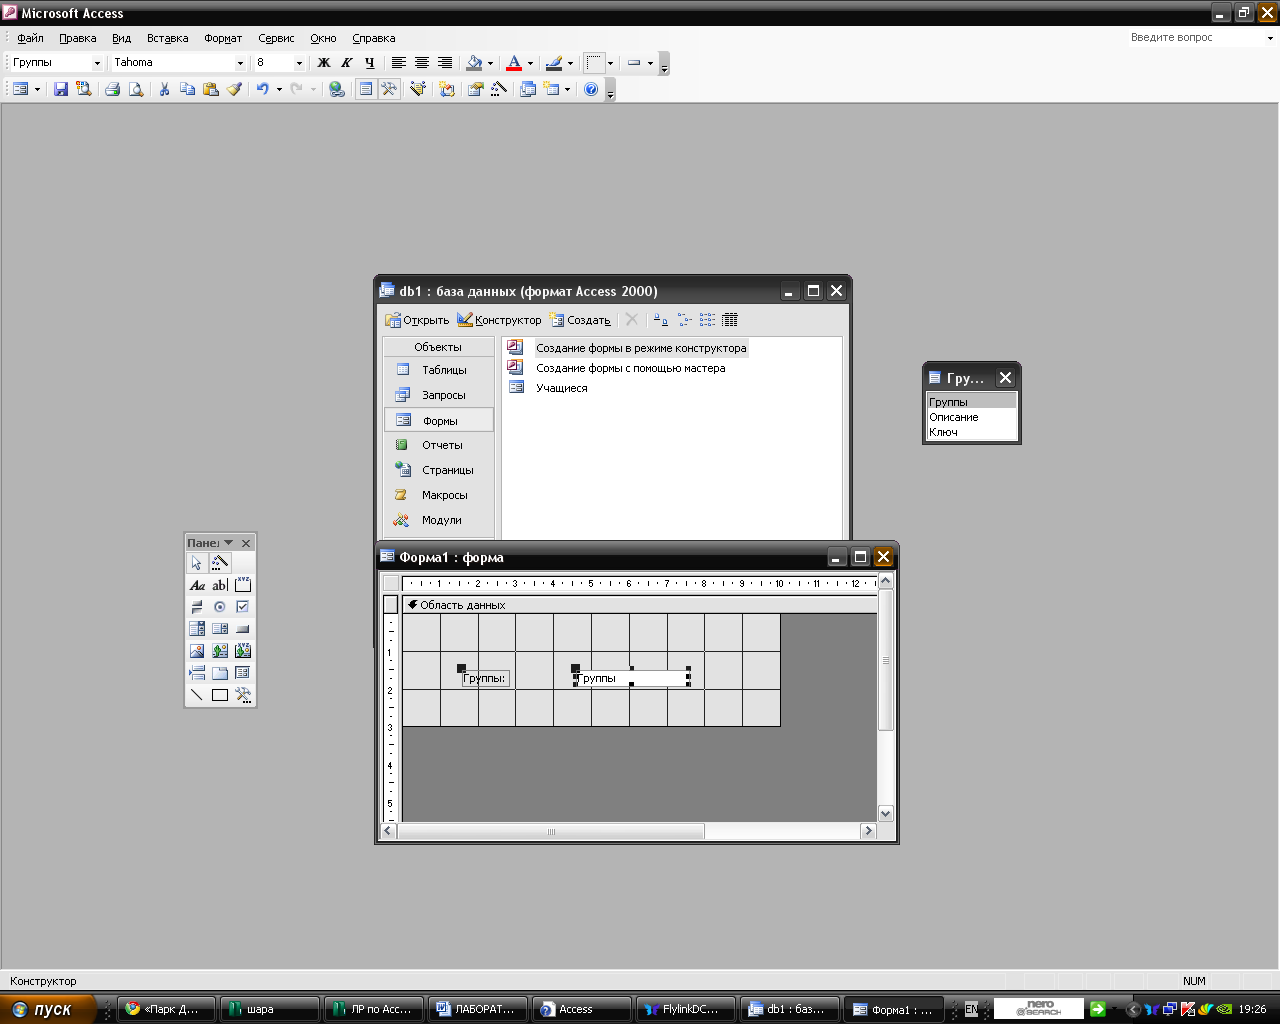Open the Формат menu
The height and width of the screenshot is (1024, 1280).
point(223,38)
